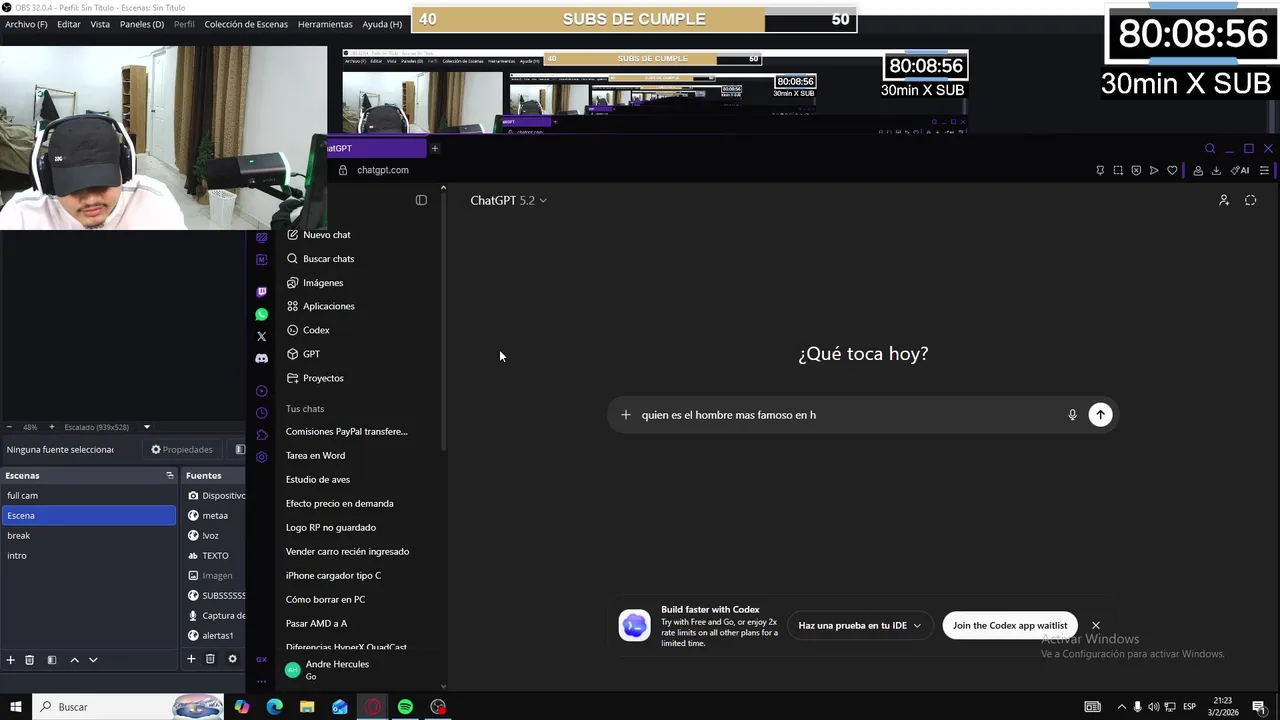This screenshot has width=1280, height=720.
Task: Open the extensions cube icon in Opera sidebar
Action: point(262,435)
